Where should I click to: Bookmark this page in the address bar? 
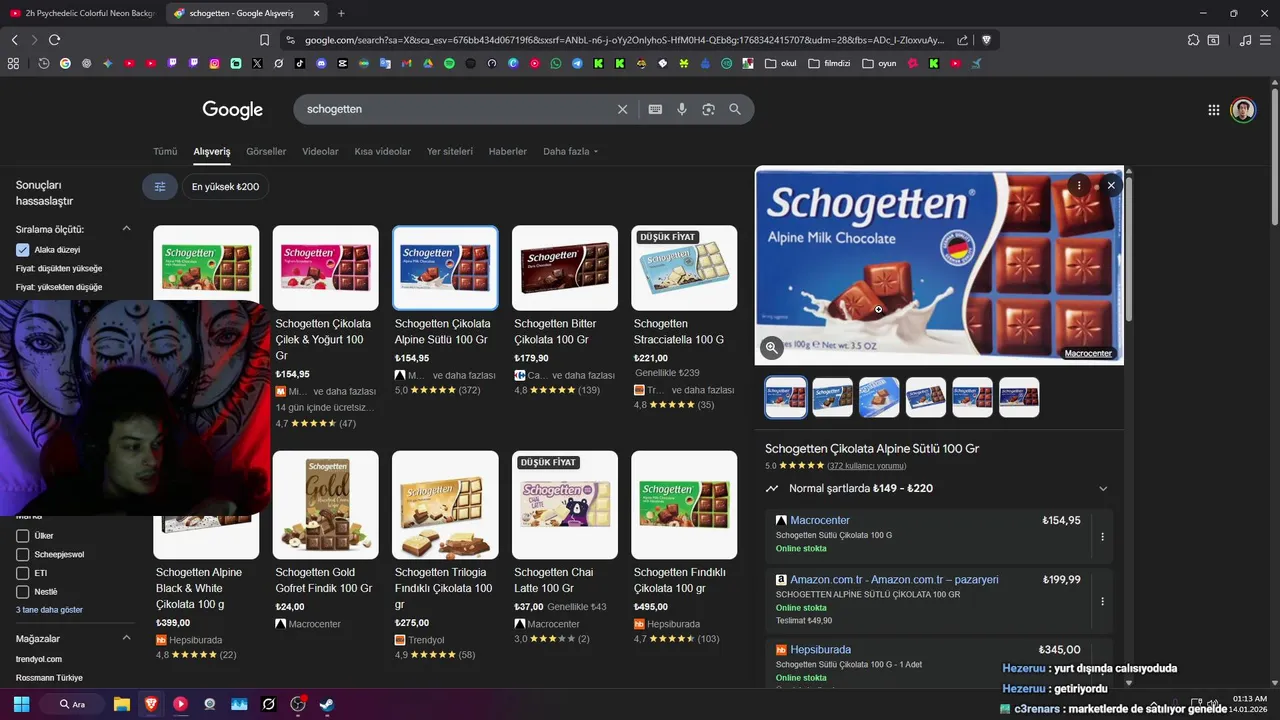(x=264, y=40)
